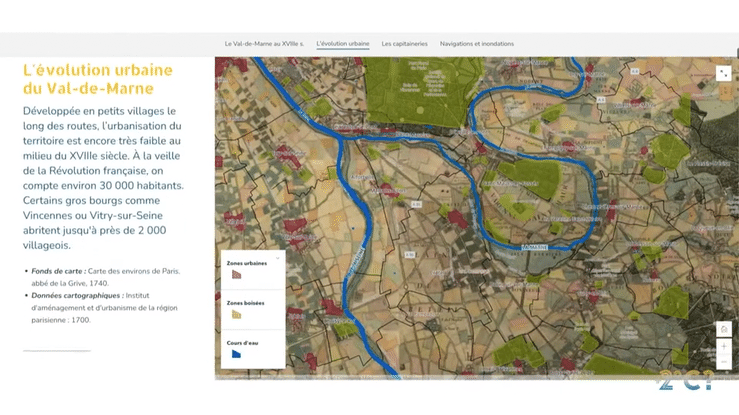Click the Fonds de carte bullet text
739x415 pixels.
106,277
